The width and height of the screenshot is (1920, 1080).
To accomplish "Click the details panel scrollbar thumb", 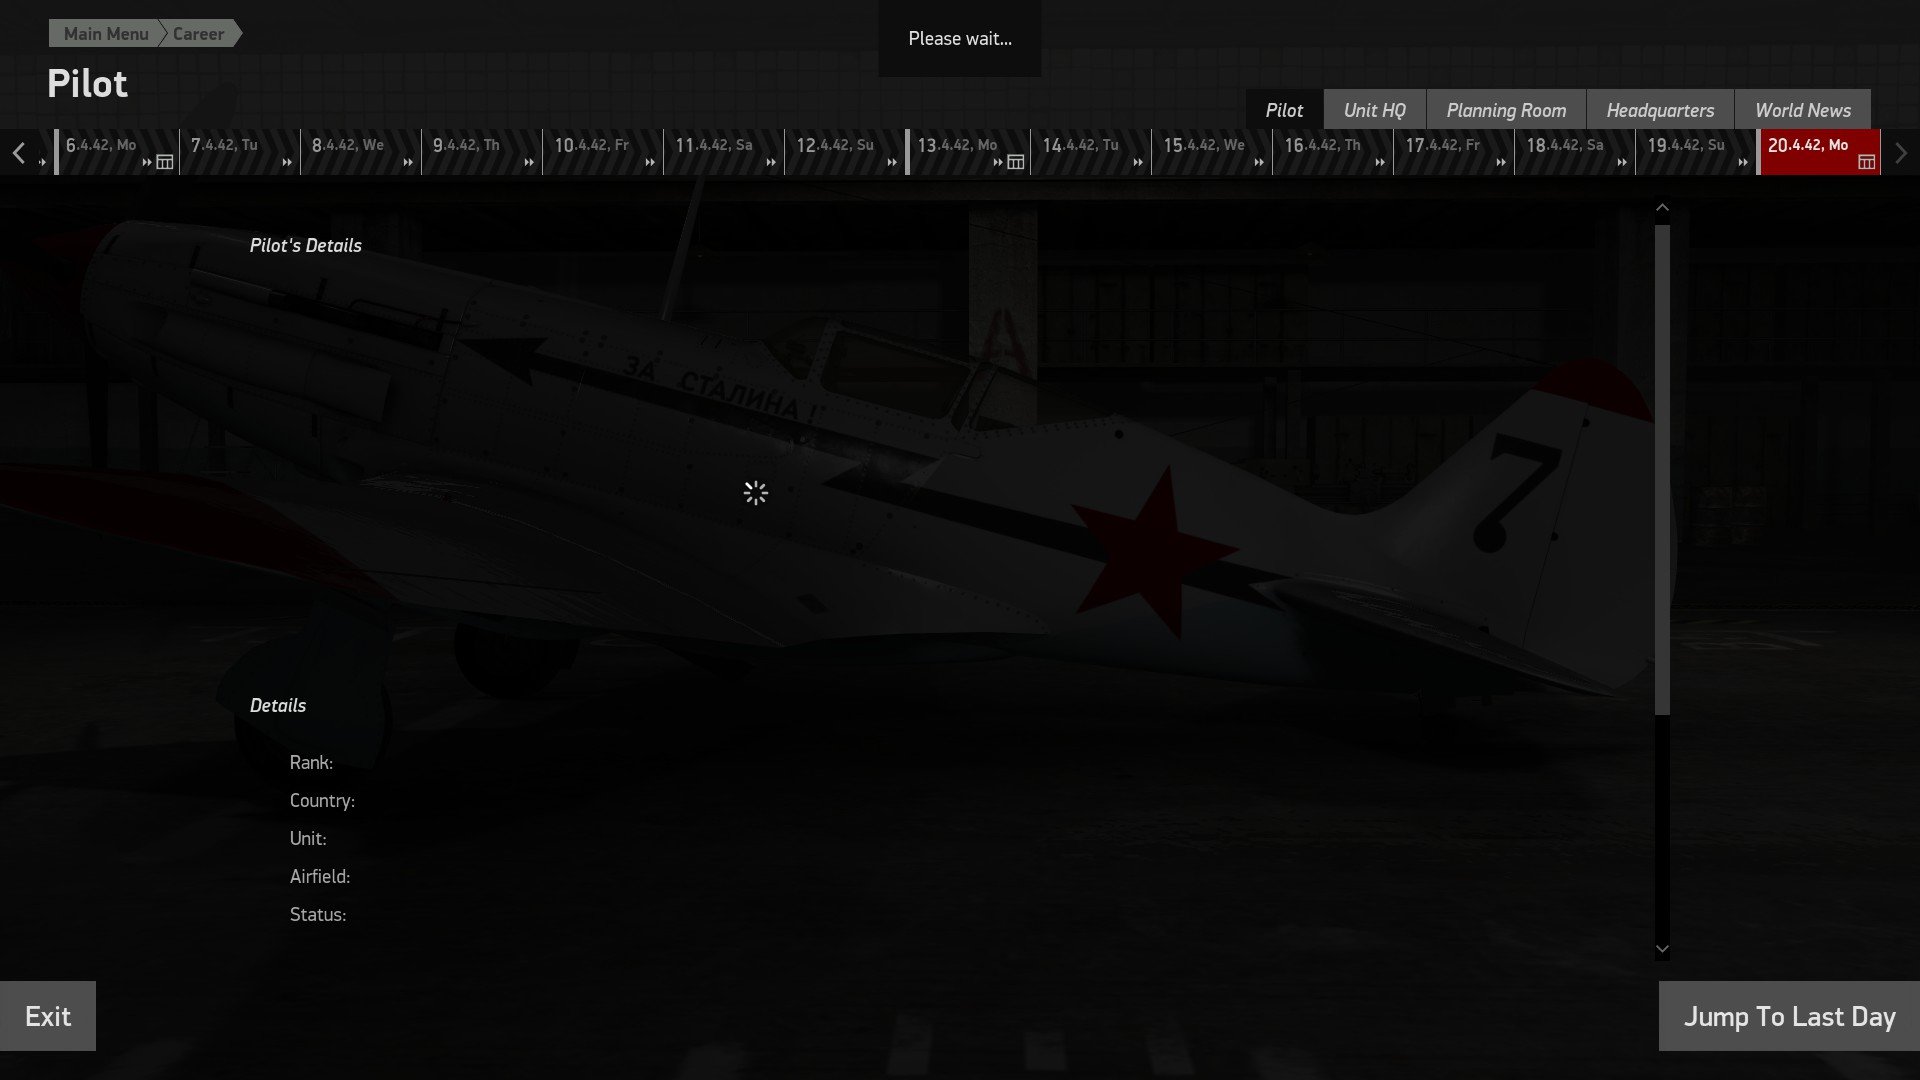I will (1662, 470).
